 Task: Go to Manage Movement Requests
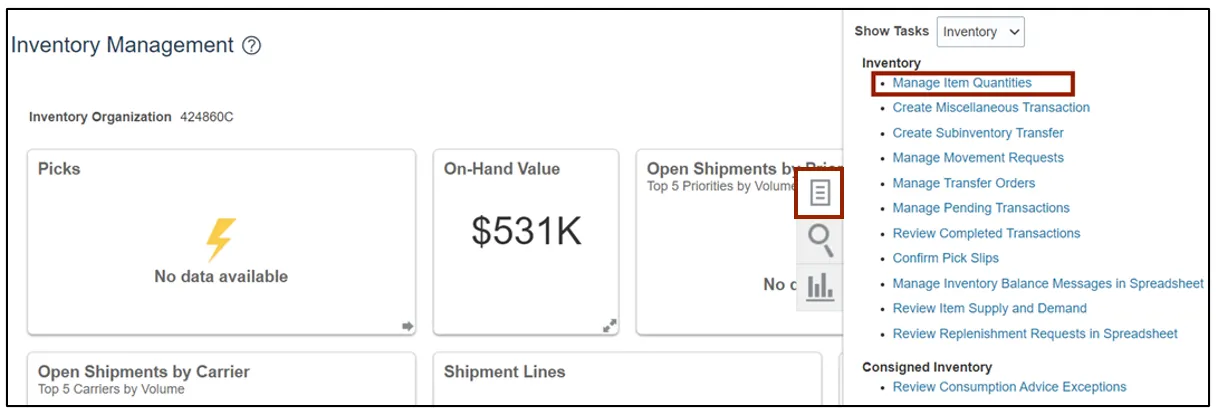point(977,158)
